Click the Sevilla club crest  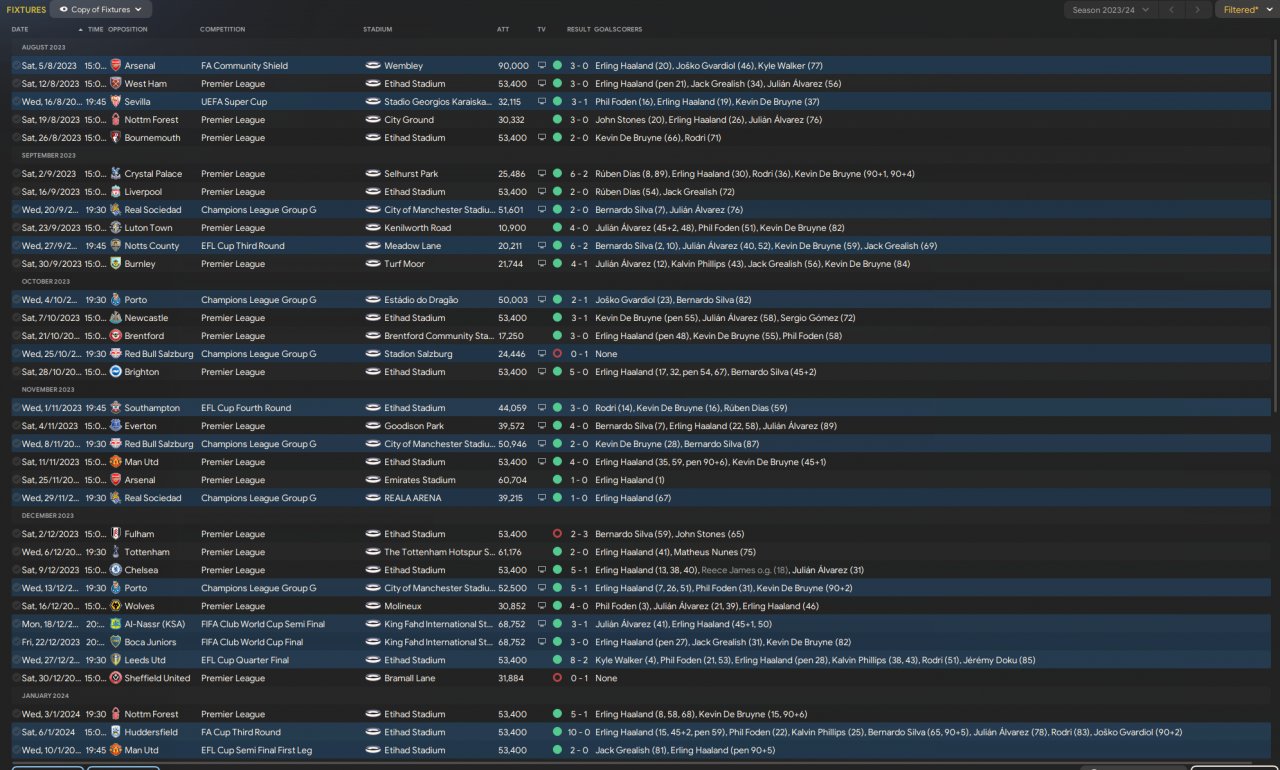(x=116, y=102)
